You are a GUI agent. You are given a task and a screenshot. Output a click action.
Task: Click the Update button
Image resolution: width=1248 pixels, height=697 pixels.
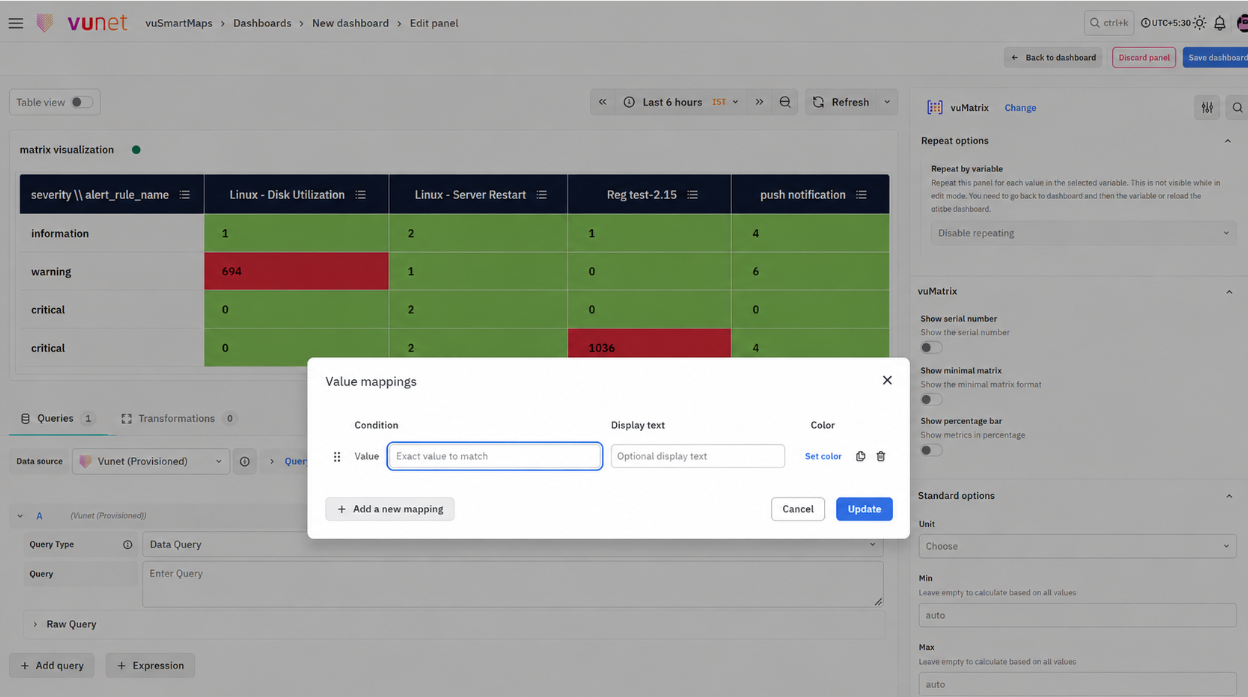(x=864, y=509)
